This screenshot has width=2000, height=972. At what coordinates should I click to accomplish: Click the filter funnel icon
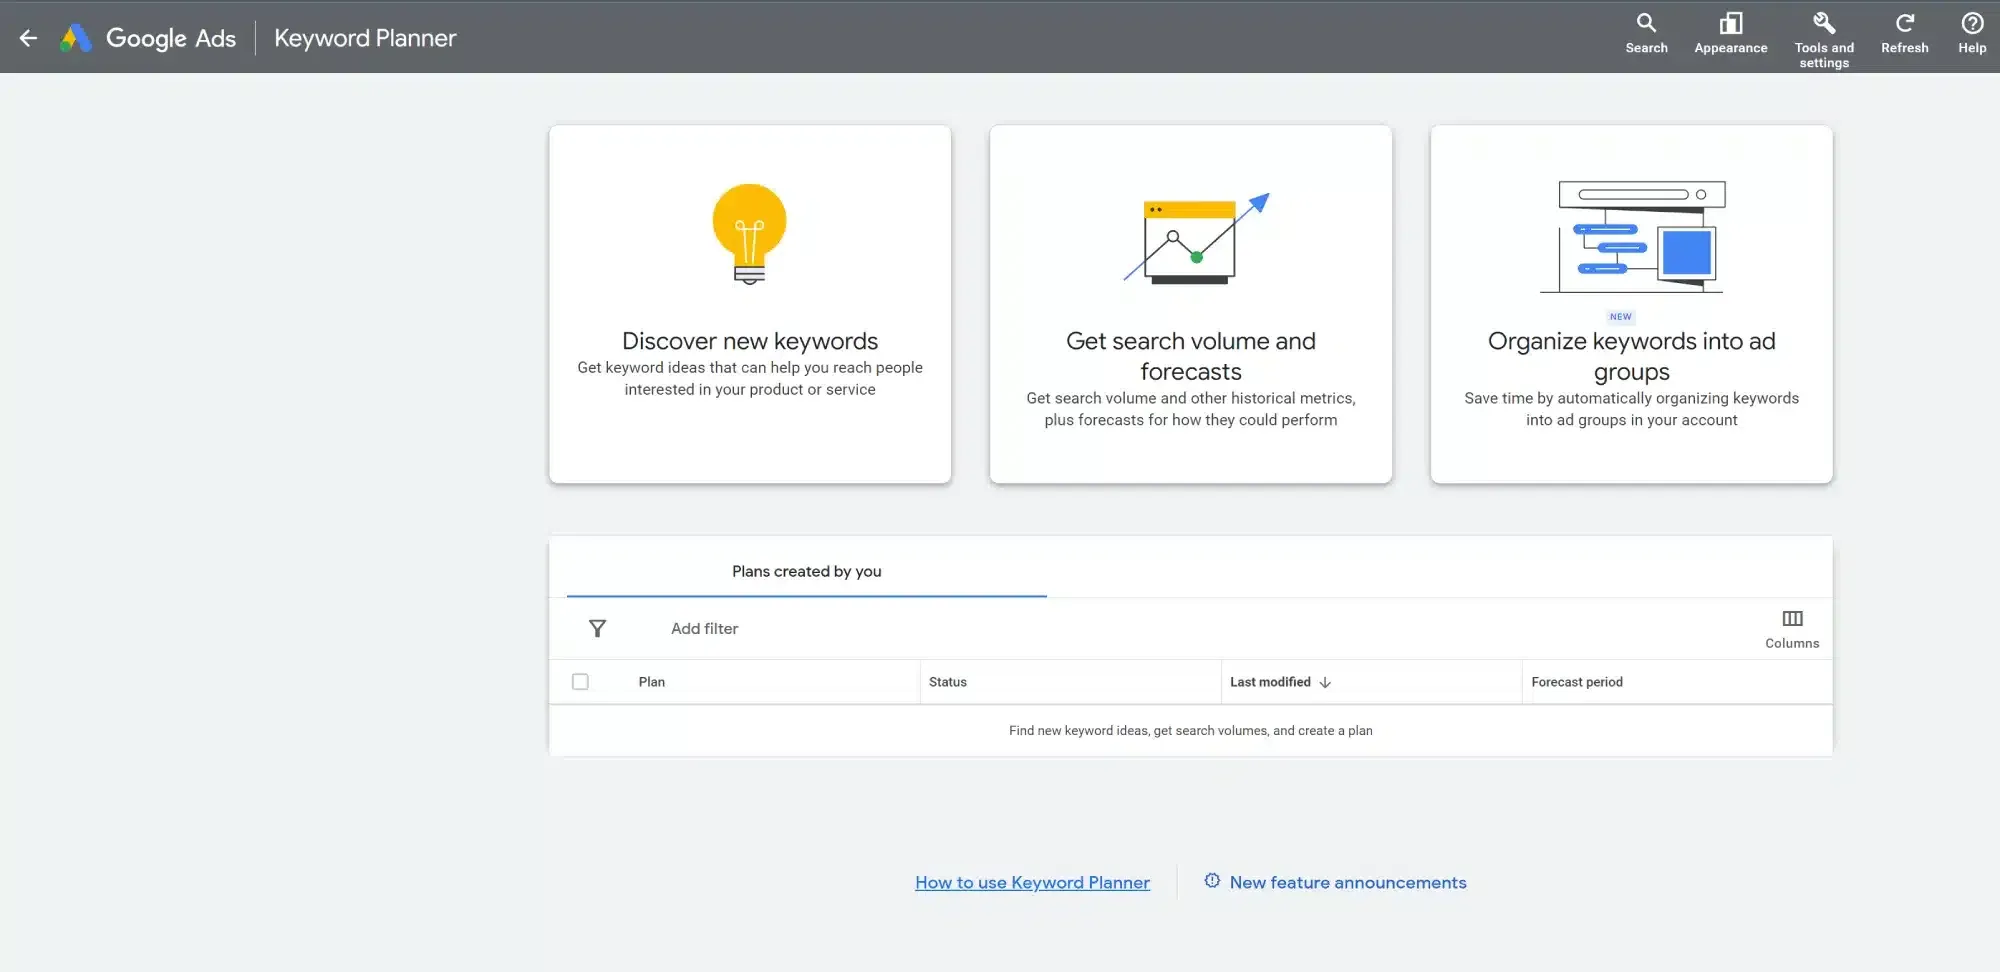[598, 628]
